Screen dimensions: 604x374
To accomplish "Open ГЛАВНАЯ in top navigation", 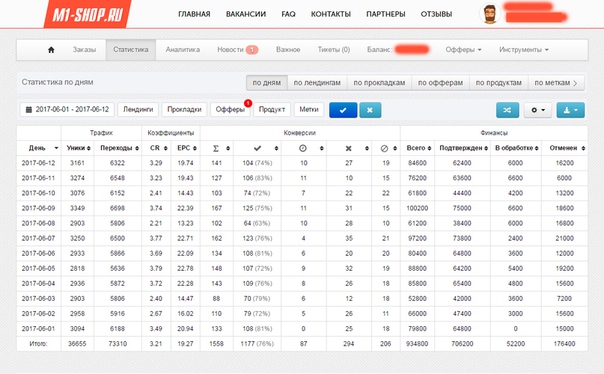I will pos(194,14).
